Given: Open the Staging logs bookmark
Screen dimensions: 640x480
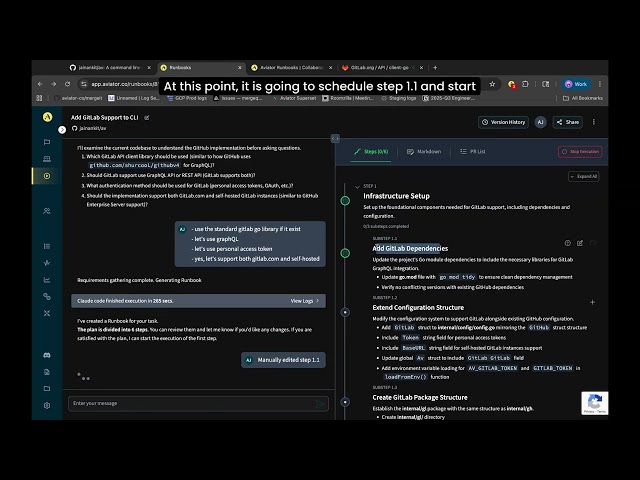Looking at the screenshot, I should click(x=398, y=98).
